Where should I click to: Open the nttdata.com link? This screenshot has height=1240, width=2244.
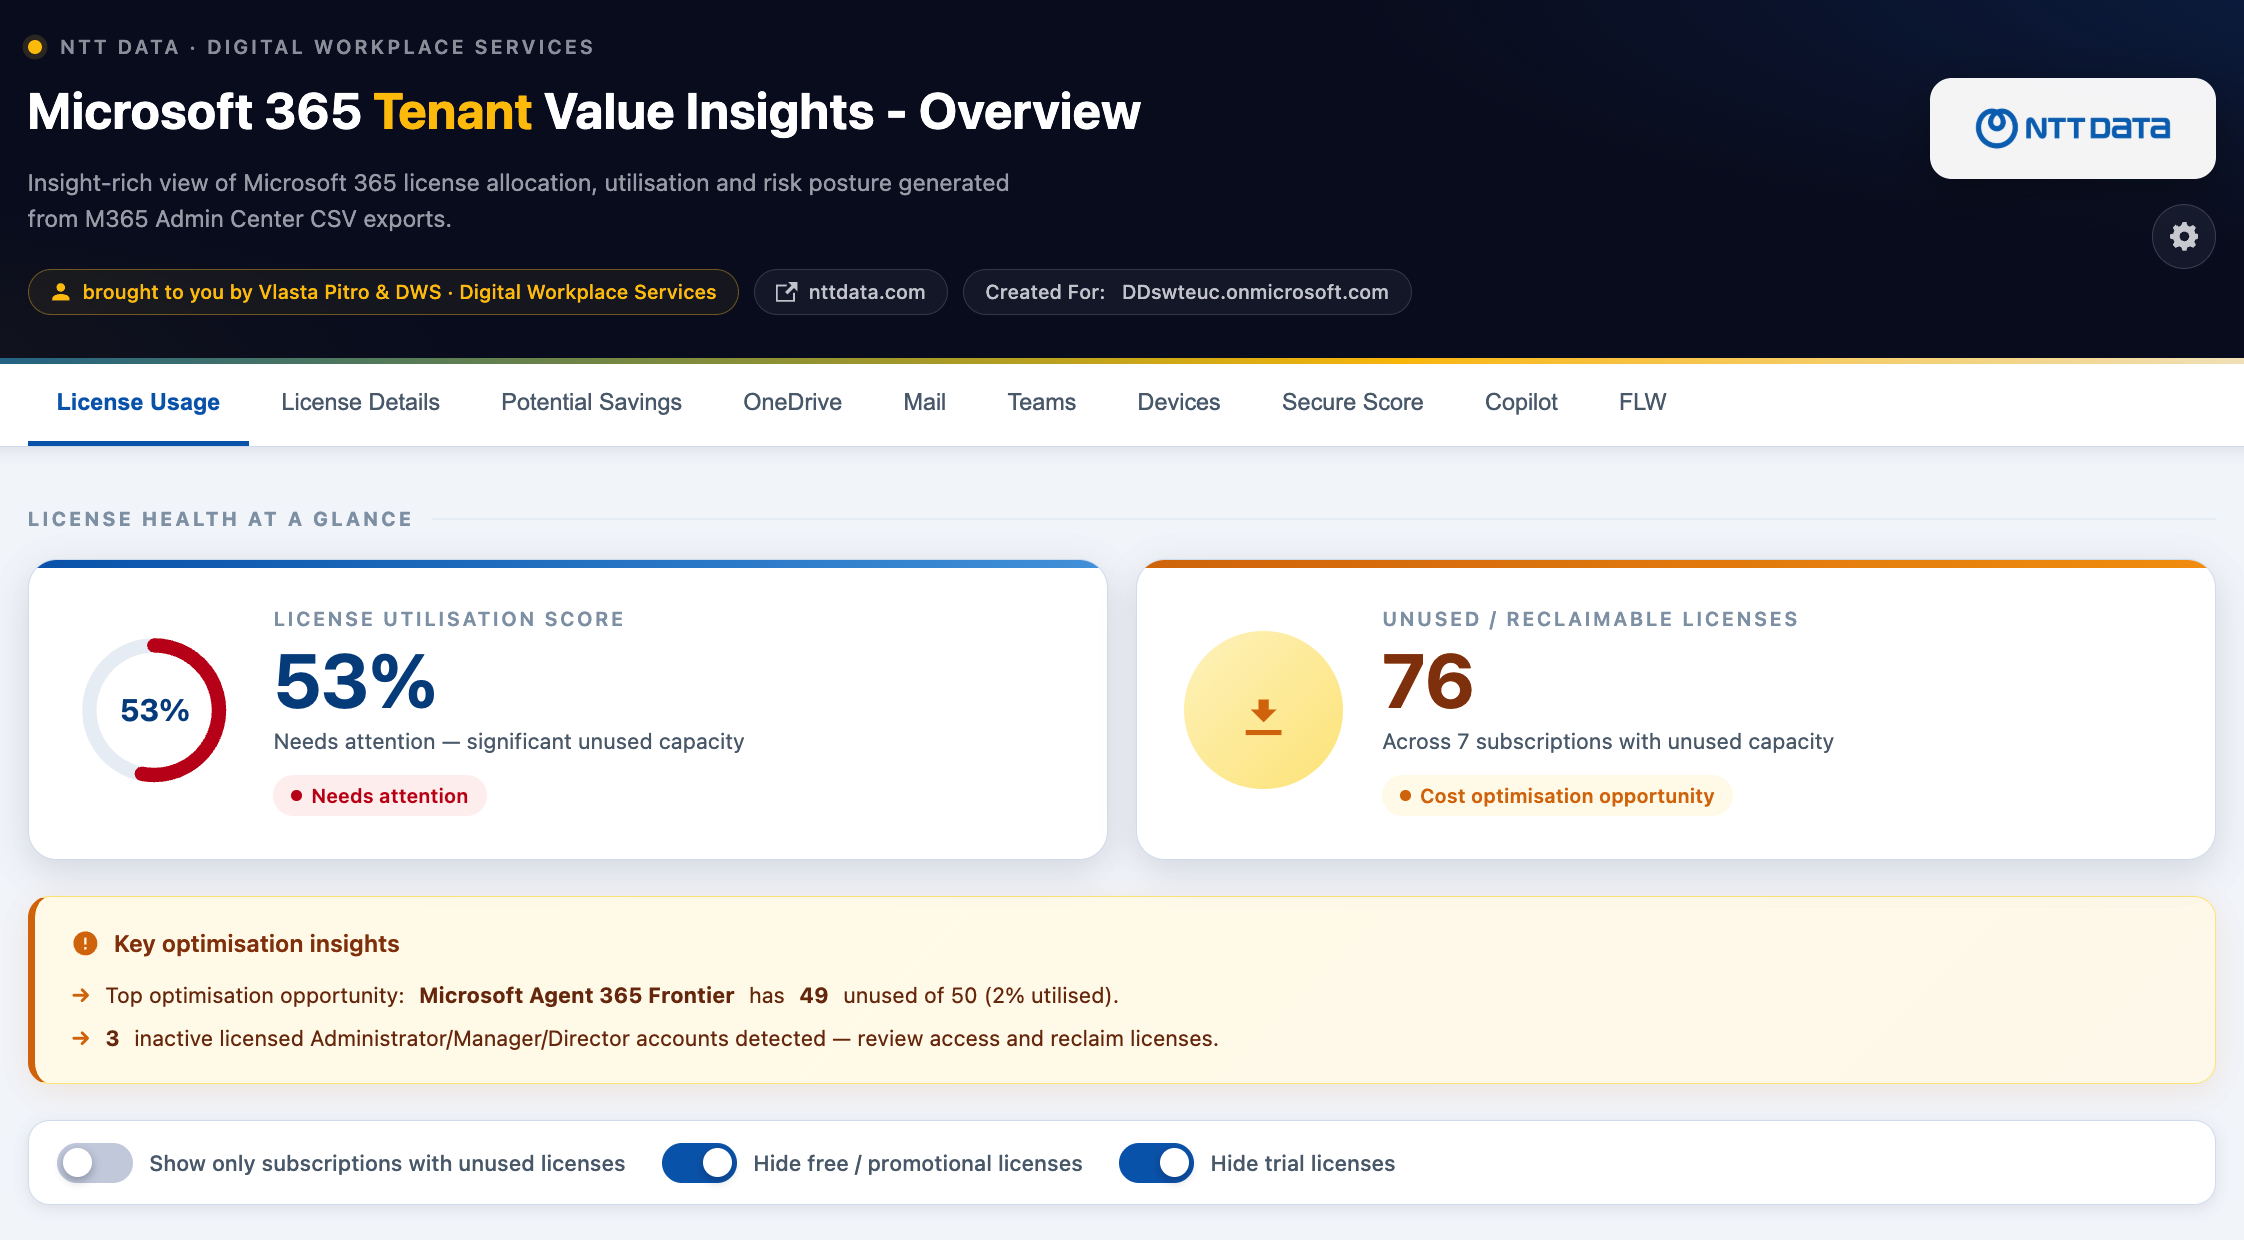(x=851, y=292)
